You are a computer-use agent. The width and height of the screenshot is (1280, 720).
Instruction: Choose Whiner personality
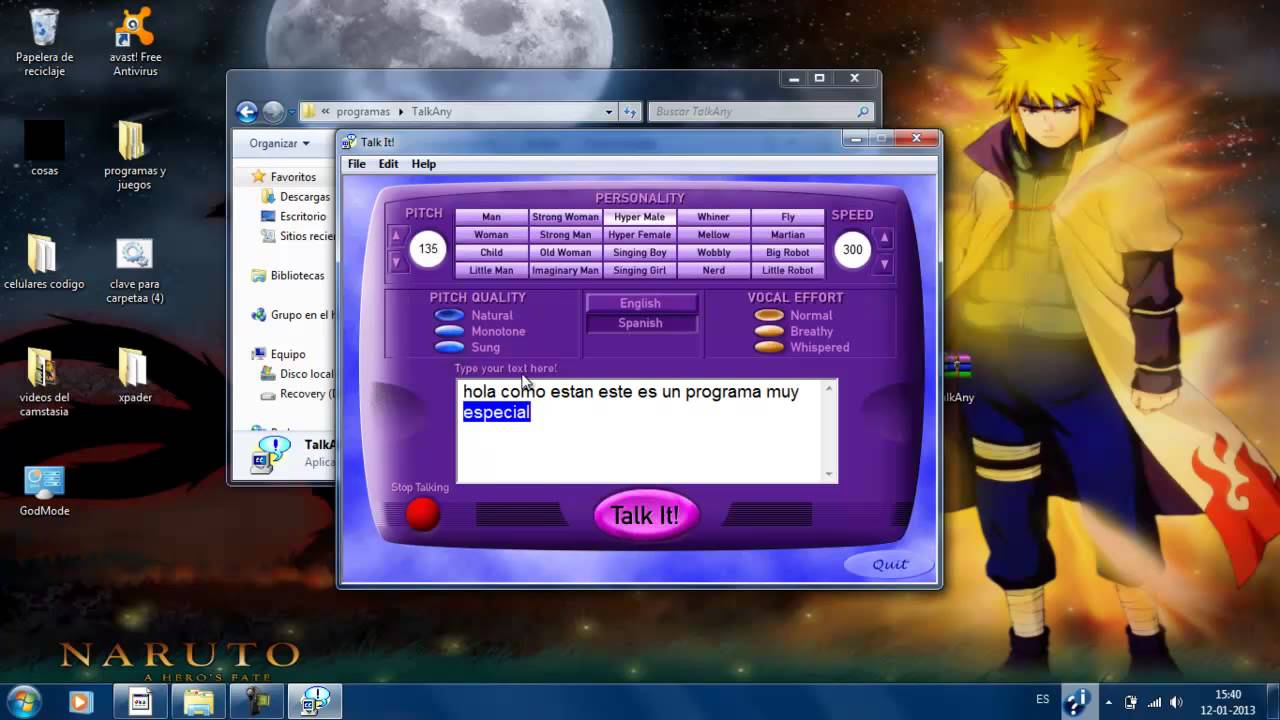pyautogui.click(x=714, y=217)
